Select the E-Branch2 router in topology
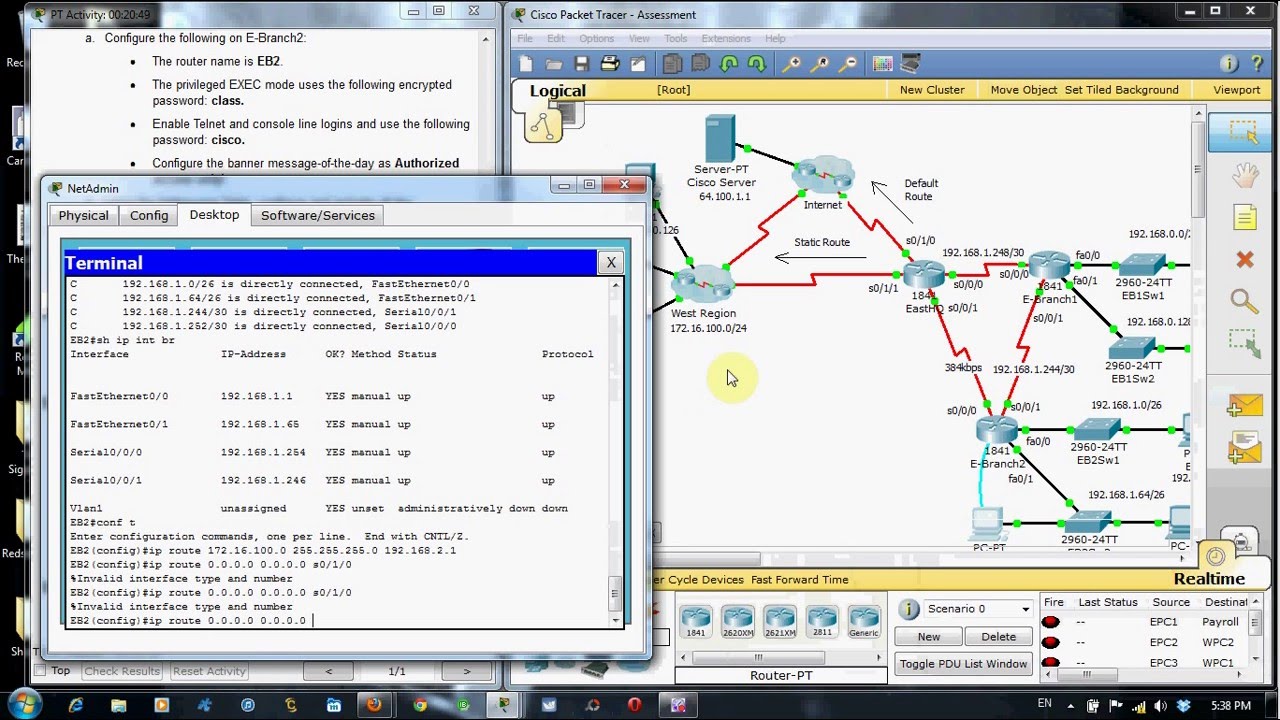The width and height of the screenshot is (1280, 720). pos(997,431)
